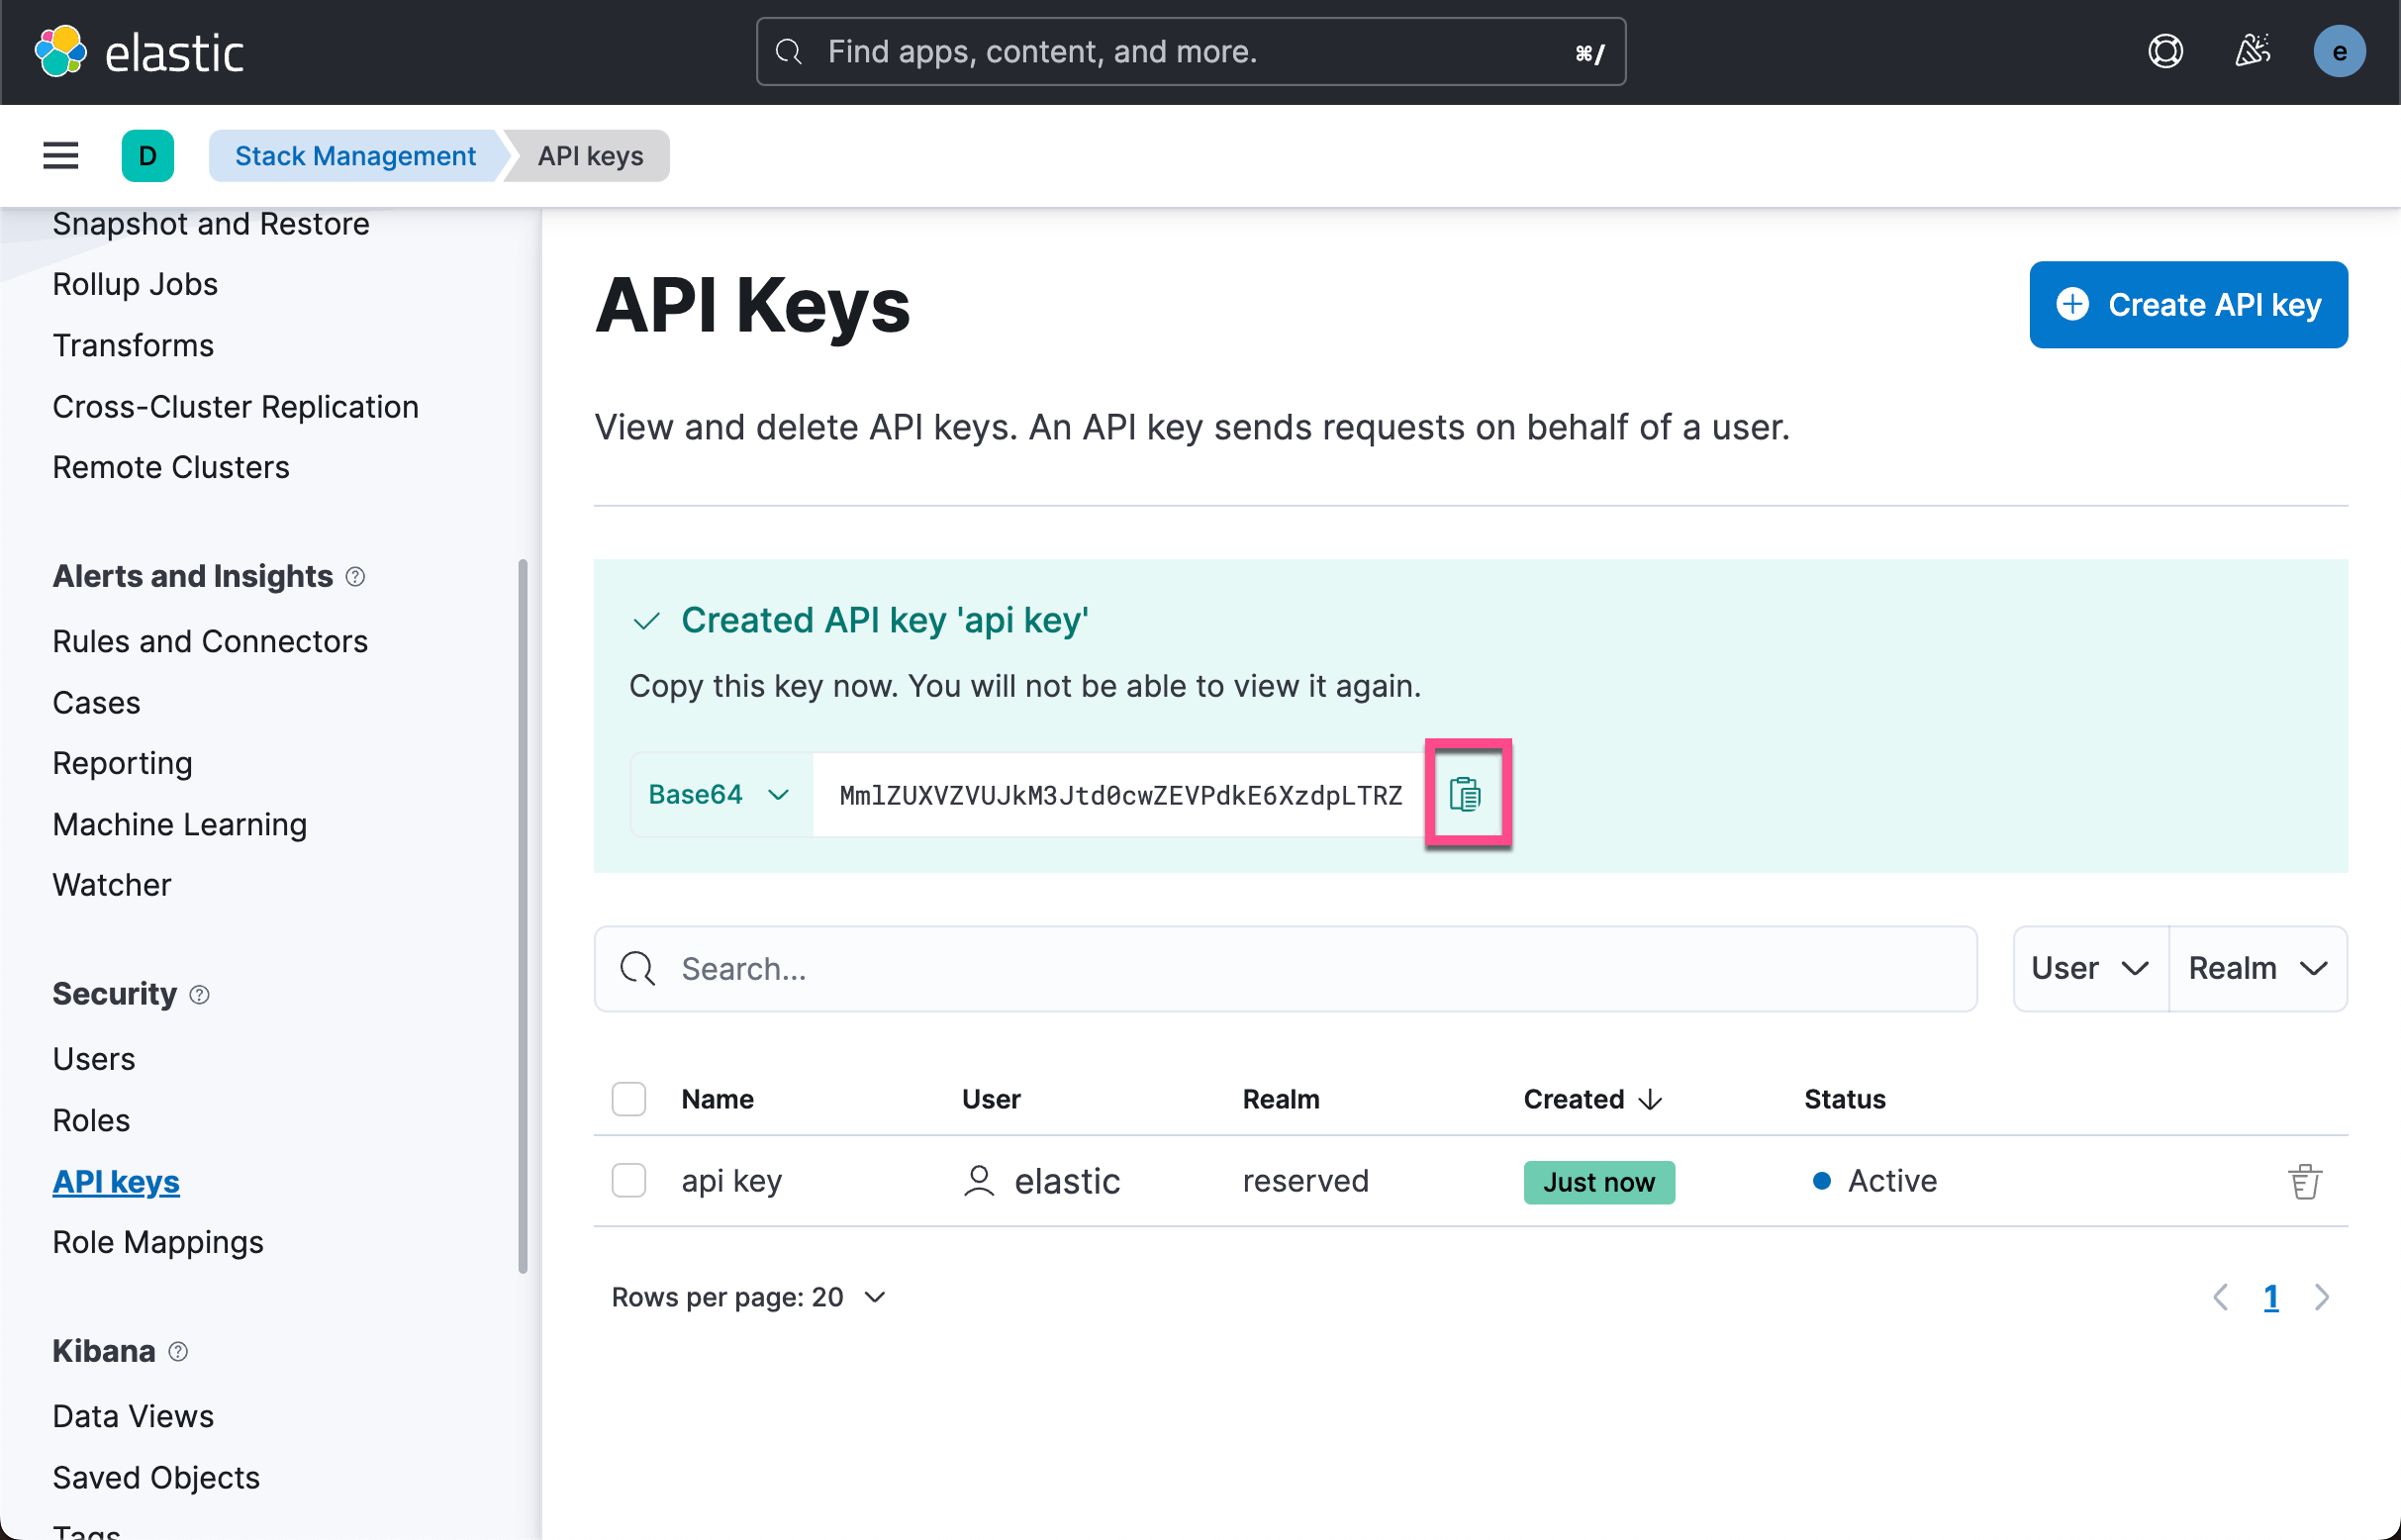Toggle the hamburger navigation menu
This screenshot has width=2401, height=1540.
point(61,155)
